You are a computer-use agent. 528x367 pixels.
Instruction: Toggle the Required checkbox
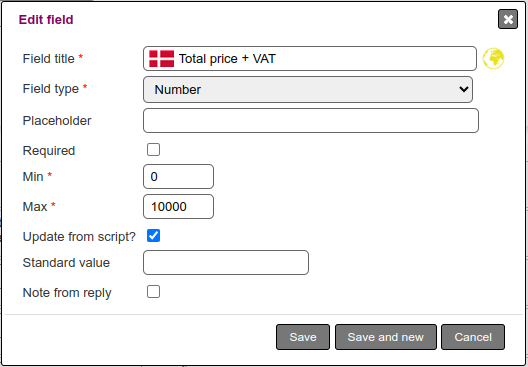(154, 150)
